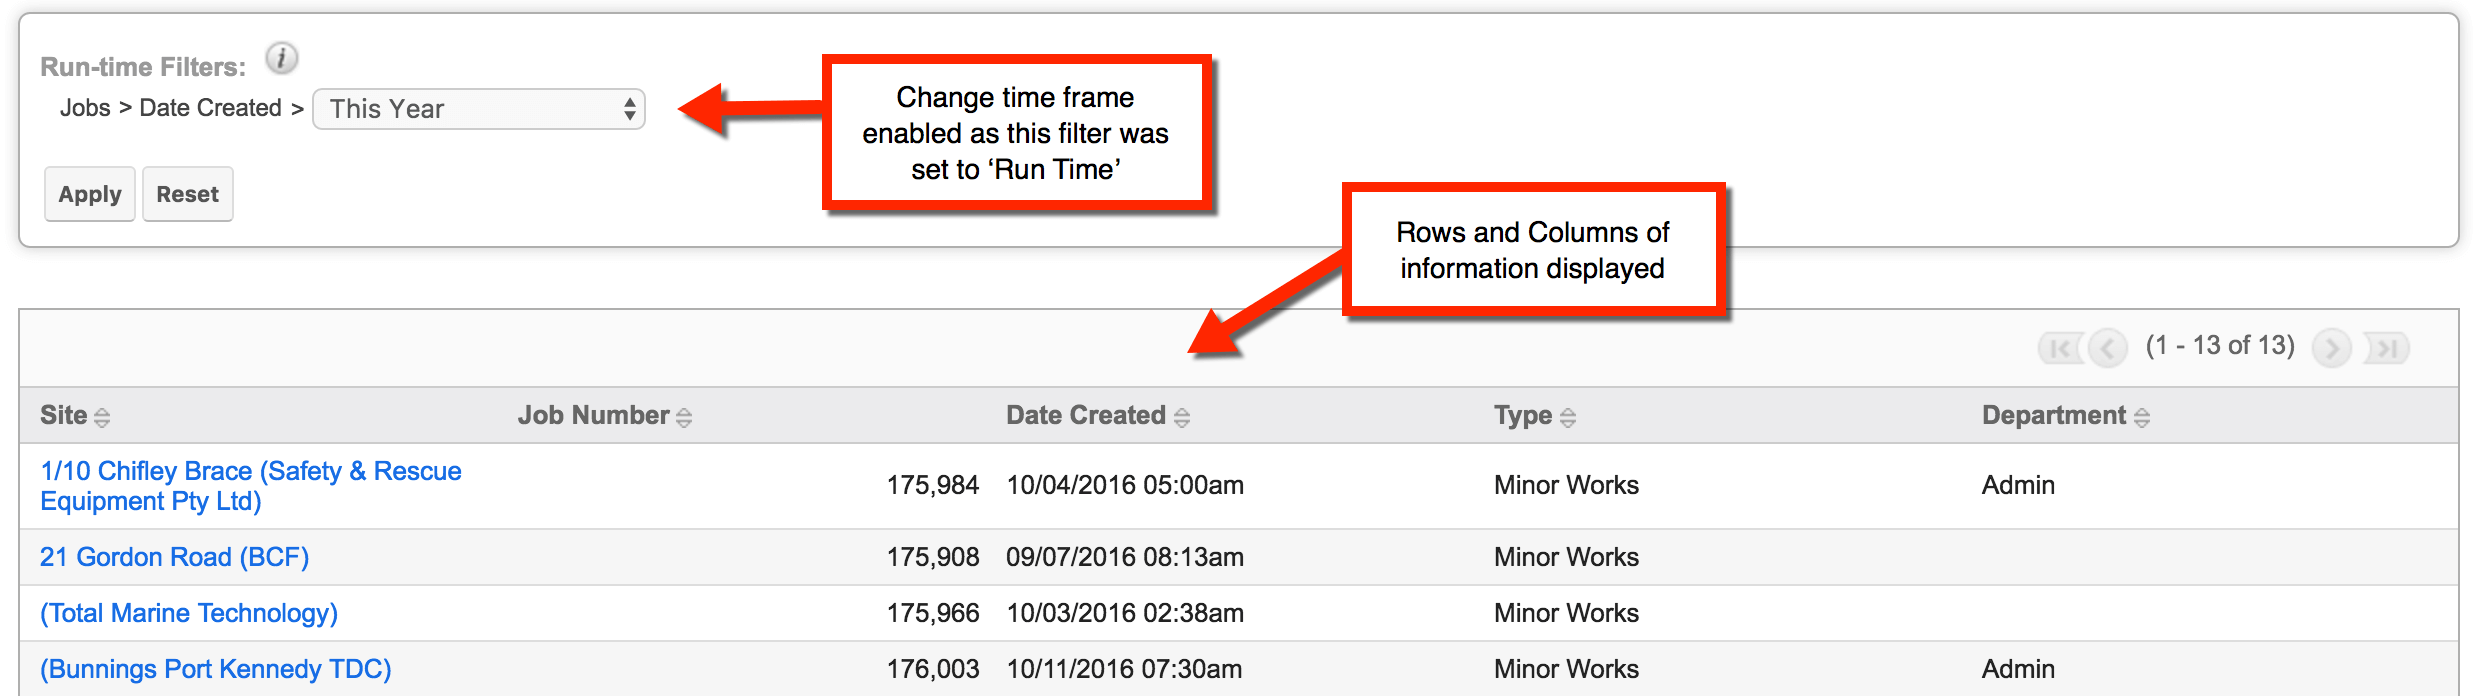Viewport: 2474px width, 696px height.
Task: Sort by Type column arrows
Action: tap(1568, 417)
